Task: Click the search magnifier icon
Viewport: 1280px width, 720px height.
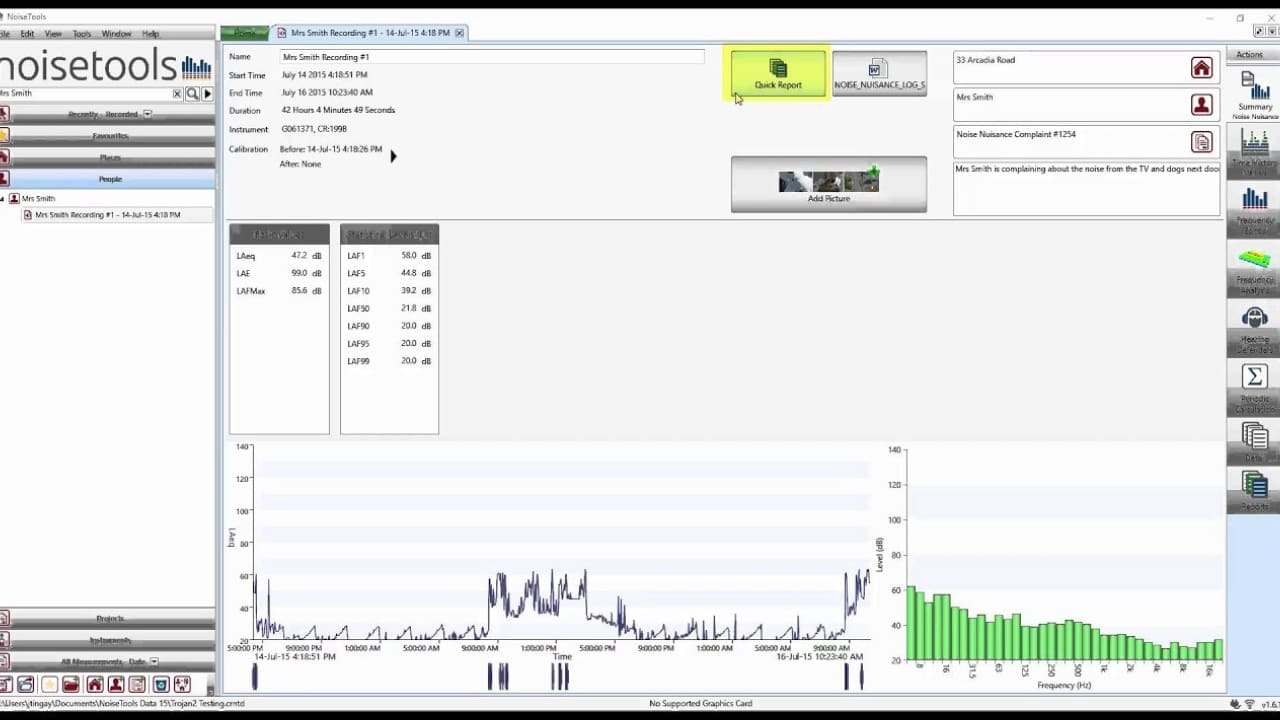Action: (x=192, y=93)
